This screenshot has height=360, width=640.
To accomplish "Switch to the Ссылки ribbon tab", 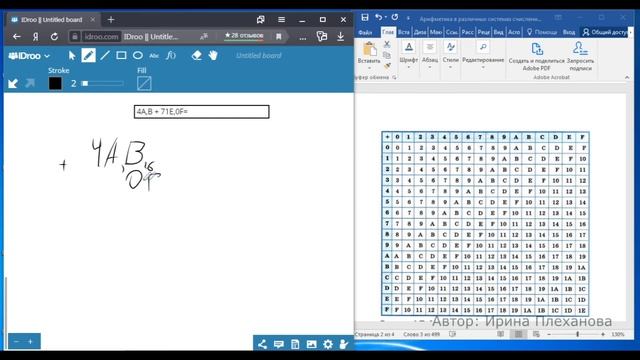I will pos(452,32).
